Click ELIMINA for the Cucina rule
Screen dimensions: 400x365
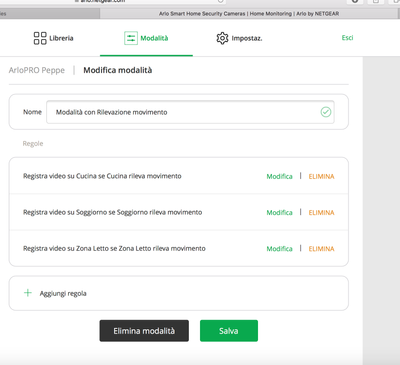tap(321, 176)
